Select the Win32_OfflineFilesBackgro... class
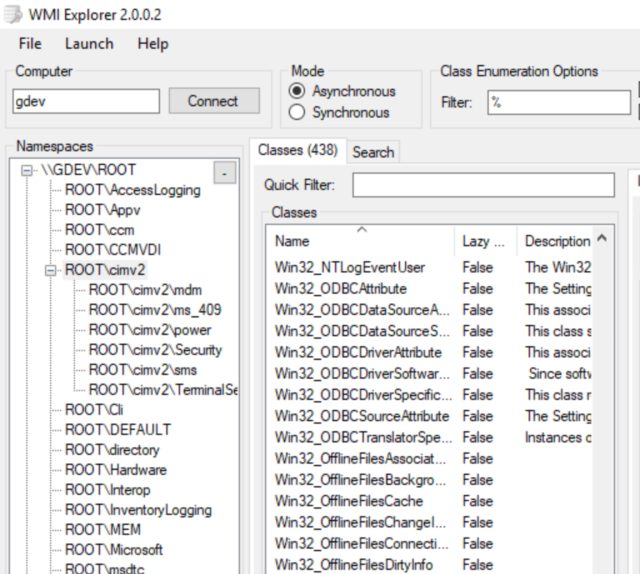Screen dimensions: 640x574 (360, 480)
